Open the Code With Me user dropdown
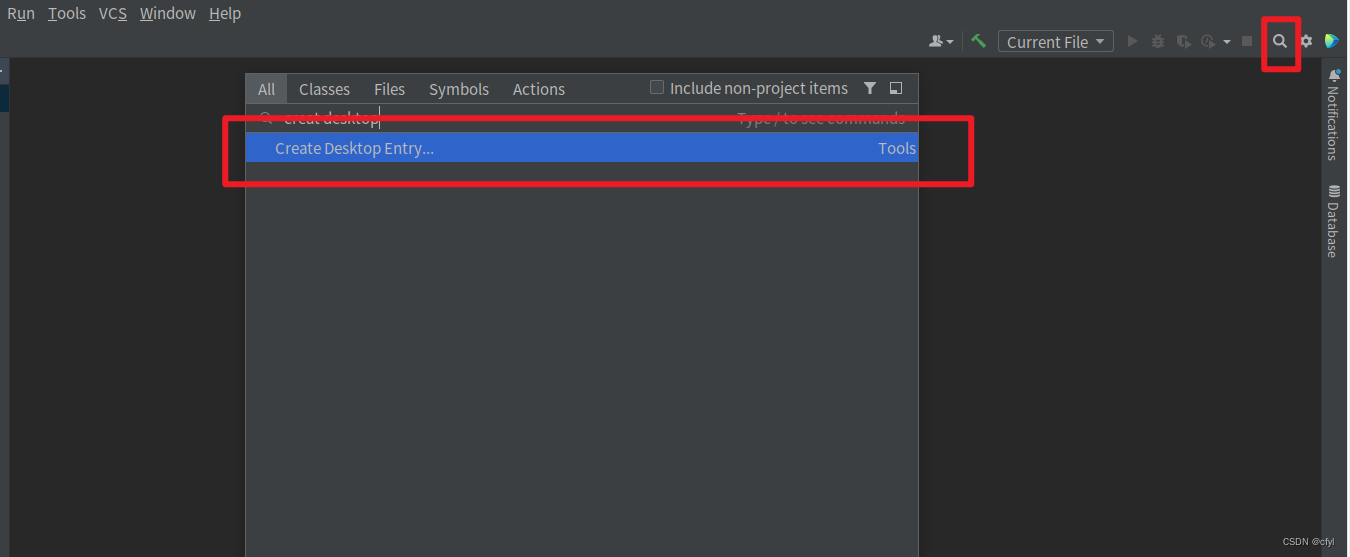 [x=941, y=42]
